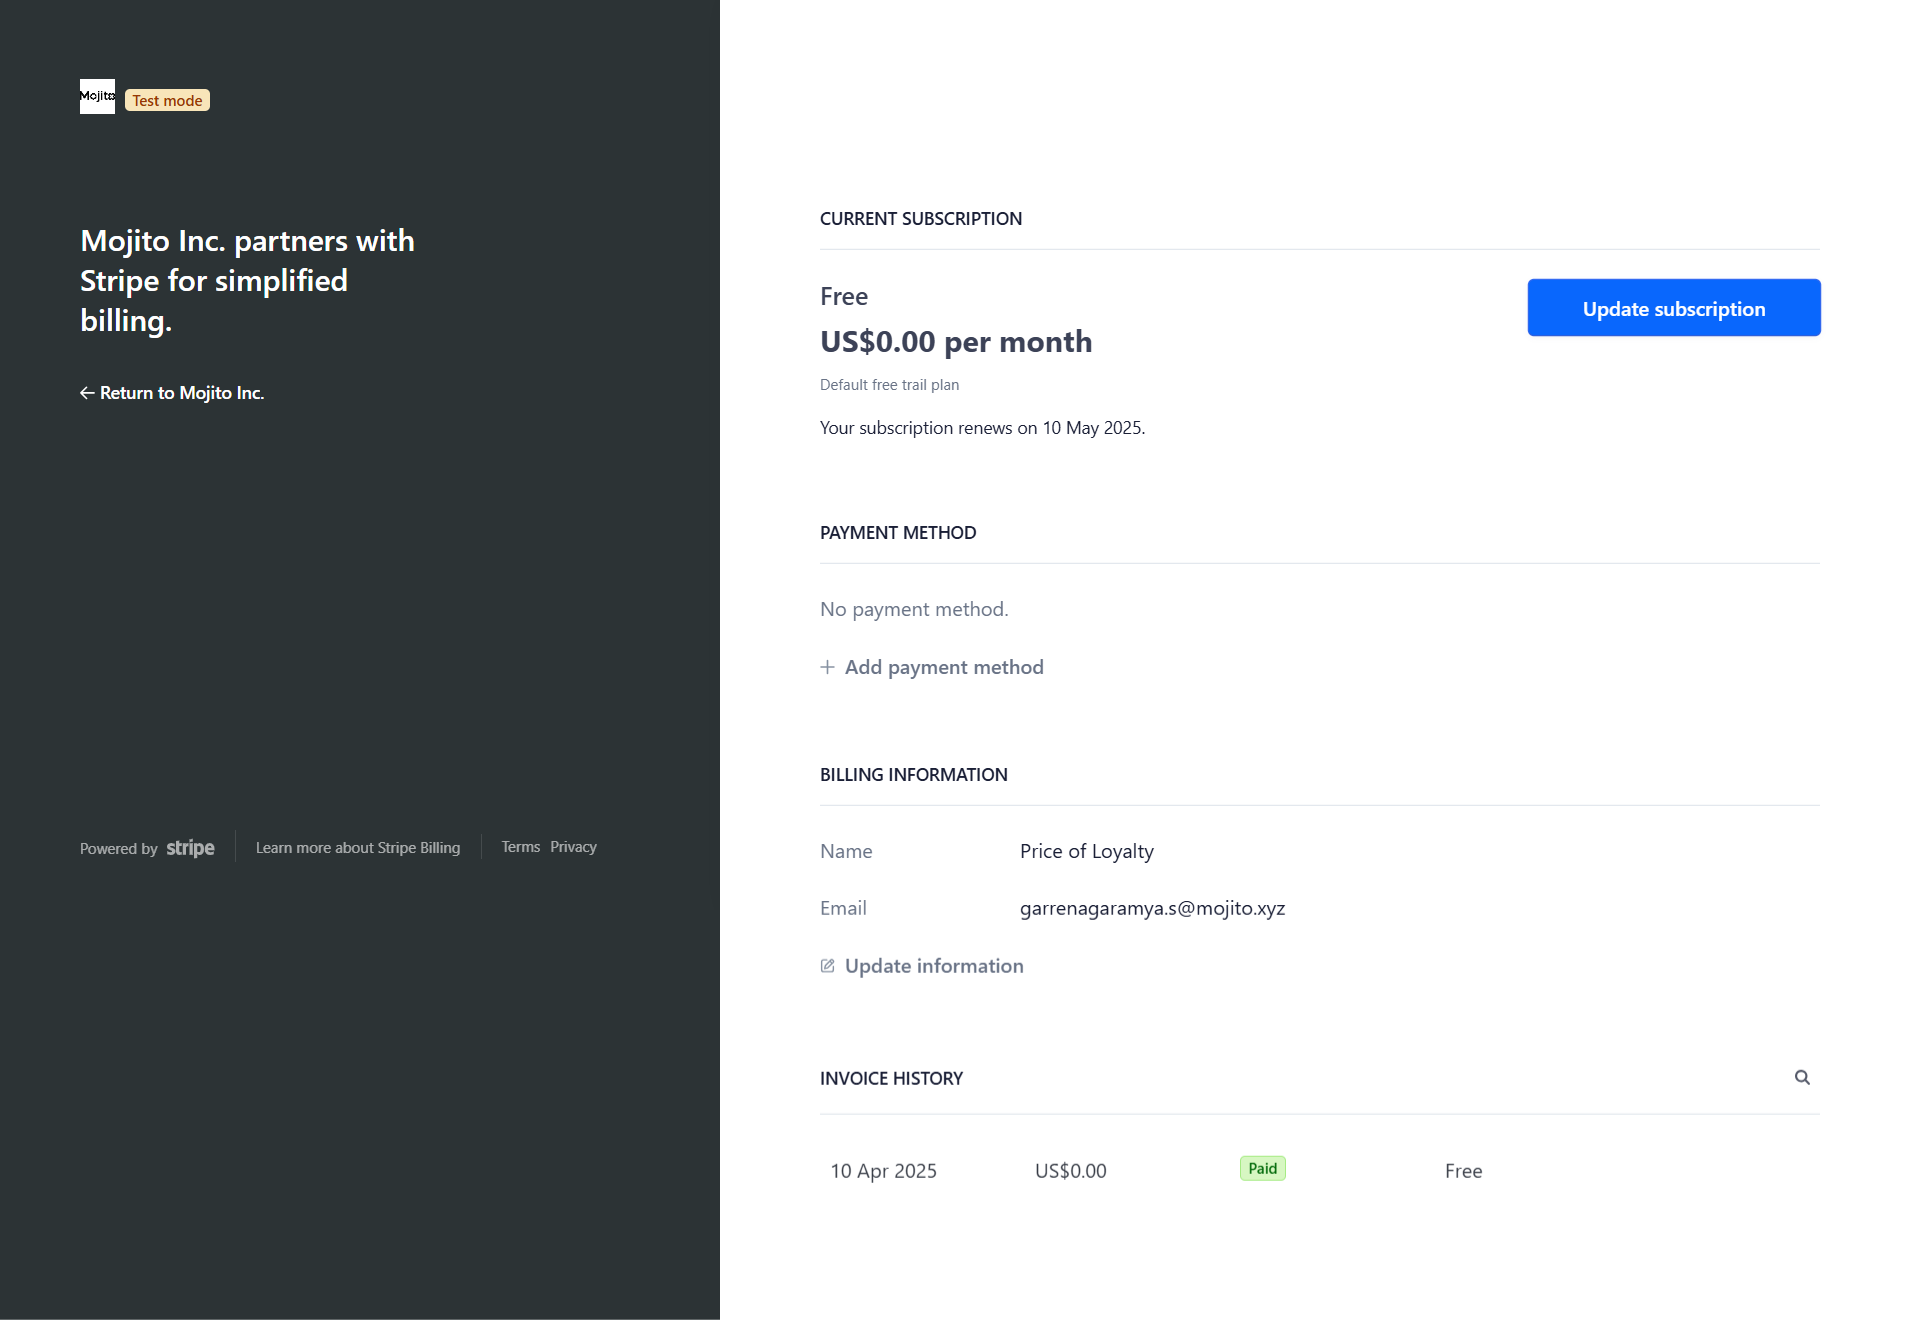Open Learn more about Stripe Billing

coord(358,847)
